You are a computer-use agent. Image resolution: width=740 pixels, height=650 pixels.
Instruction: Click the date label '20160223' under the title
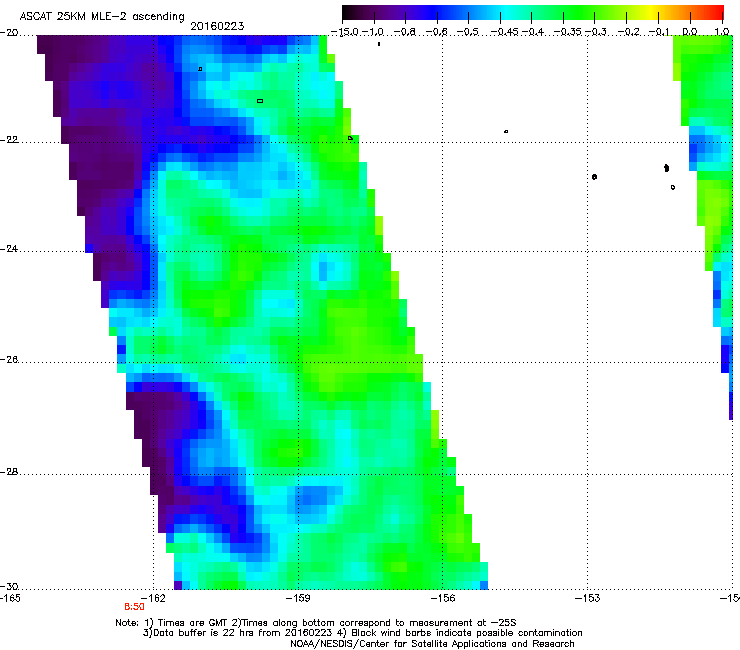tap(217, 26)
